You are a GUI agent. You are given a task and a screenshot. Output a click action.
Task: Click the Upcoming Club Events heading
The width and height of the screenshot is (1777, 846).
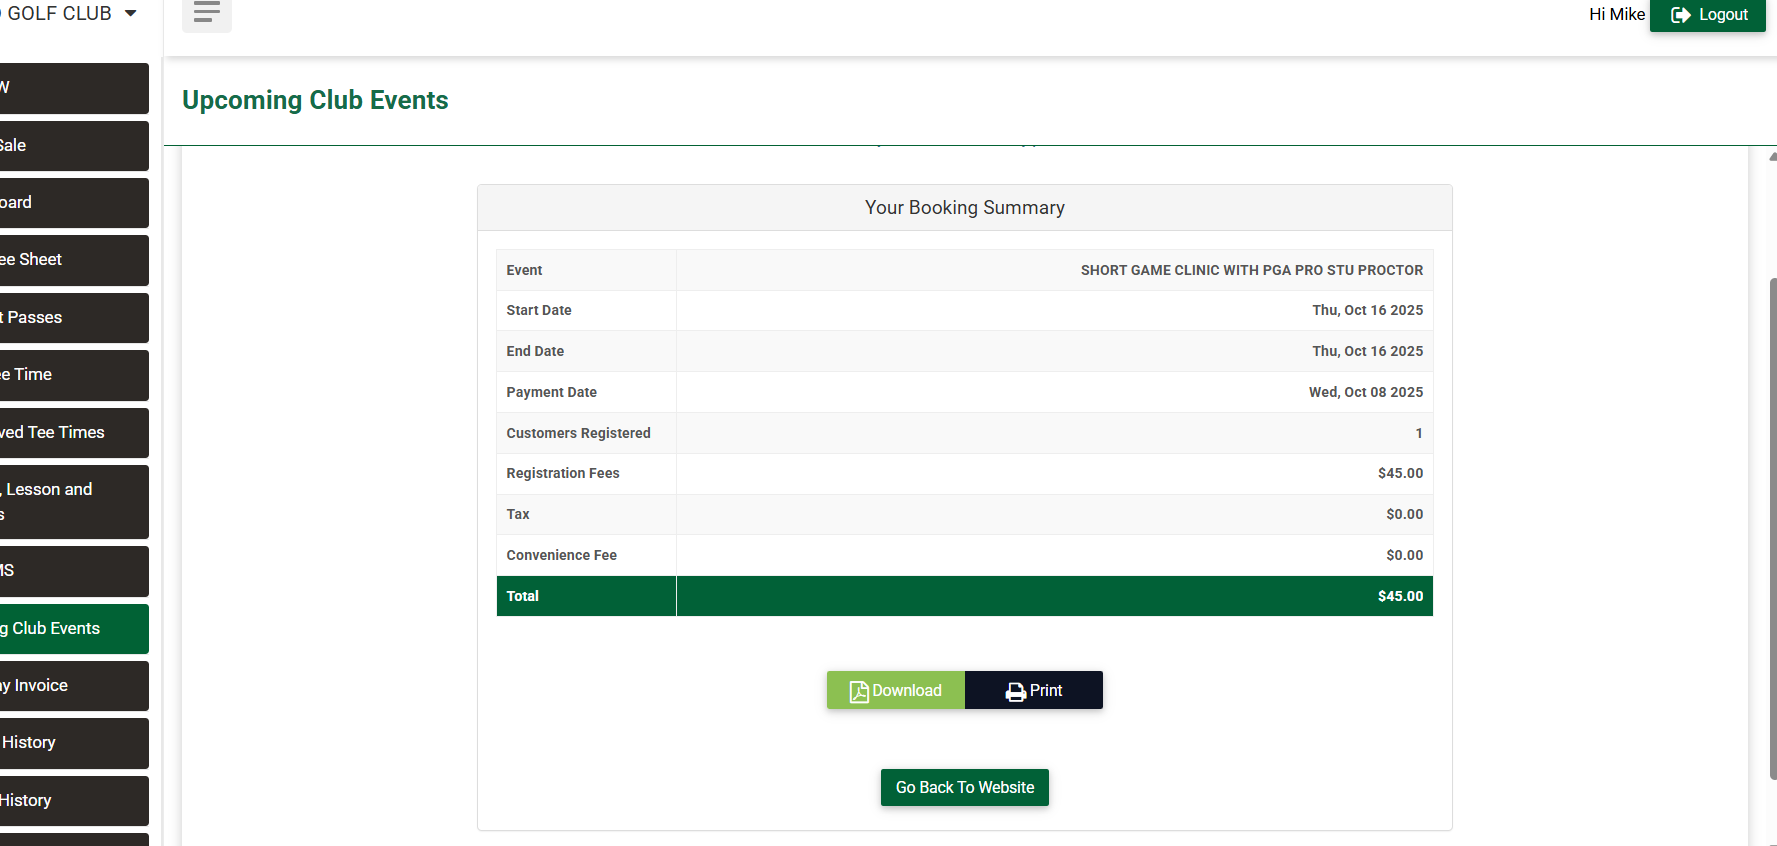(x=315, y=100)
